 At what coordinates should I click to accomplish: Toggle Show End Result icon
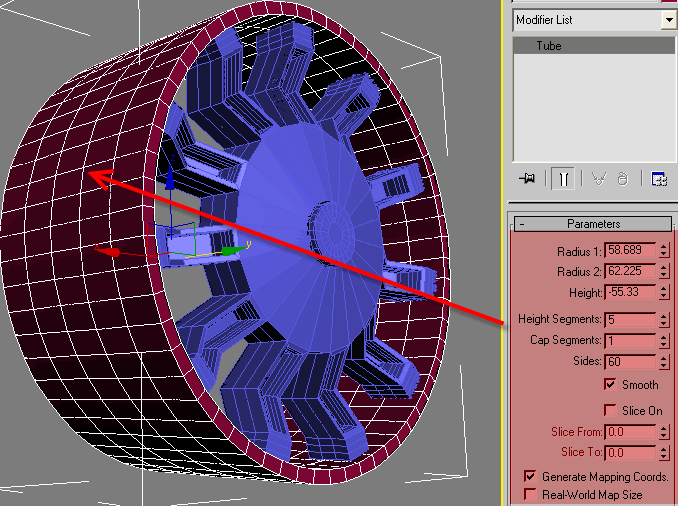[x=564, y=178]
